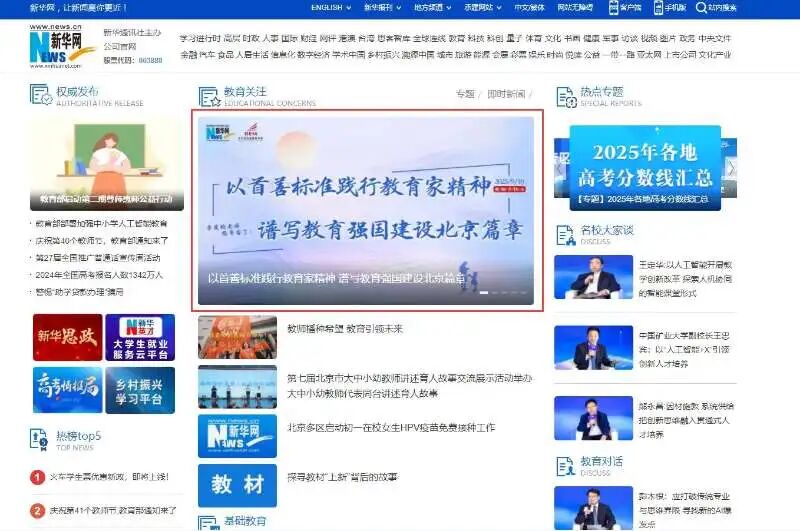
Task: Expand the 地方频道 dropdown menu
Action: pyautogui.click(x=433, y=8)
